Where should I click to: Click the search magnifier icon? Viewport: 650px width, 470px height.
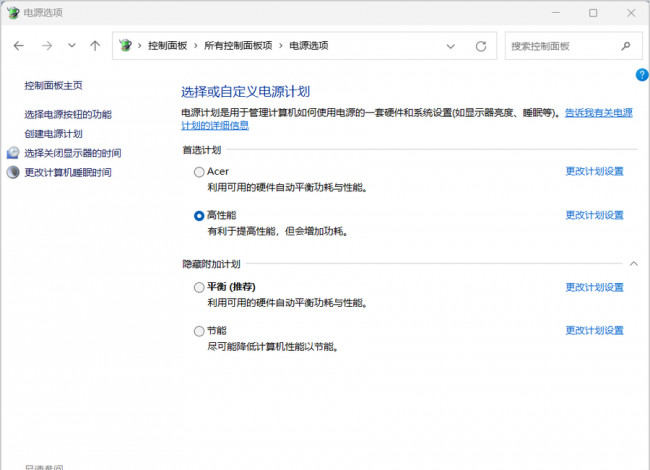[x=626, y=46]
